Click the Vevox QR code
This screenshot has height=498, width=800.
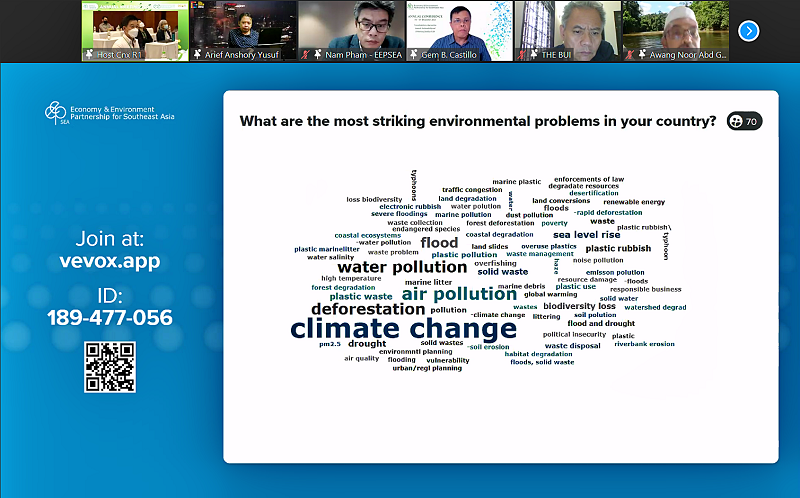click(x=110, y=367)
